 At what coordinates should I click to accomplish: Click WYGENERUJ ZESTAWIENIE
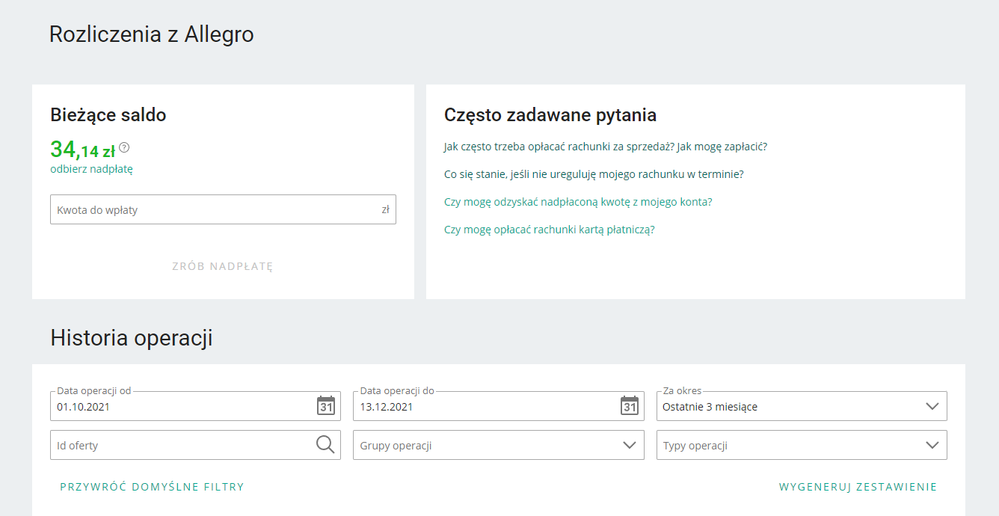pyautogui.click(x=858, y=487)
